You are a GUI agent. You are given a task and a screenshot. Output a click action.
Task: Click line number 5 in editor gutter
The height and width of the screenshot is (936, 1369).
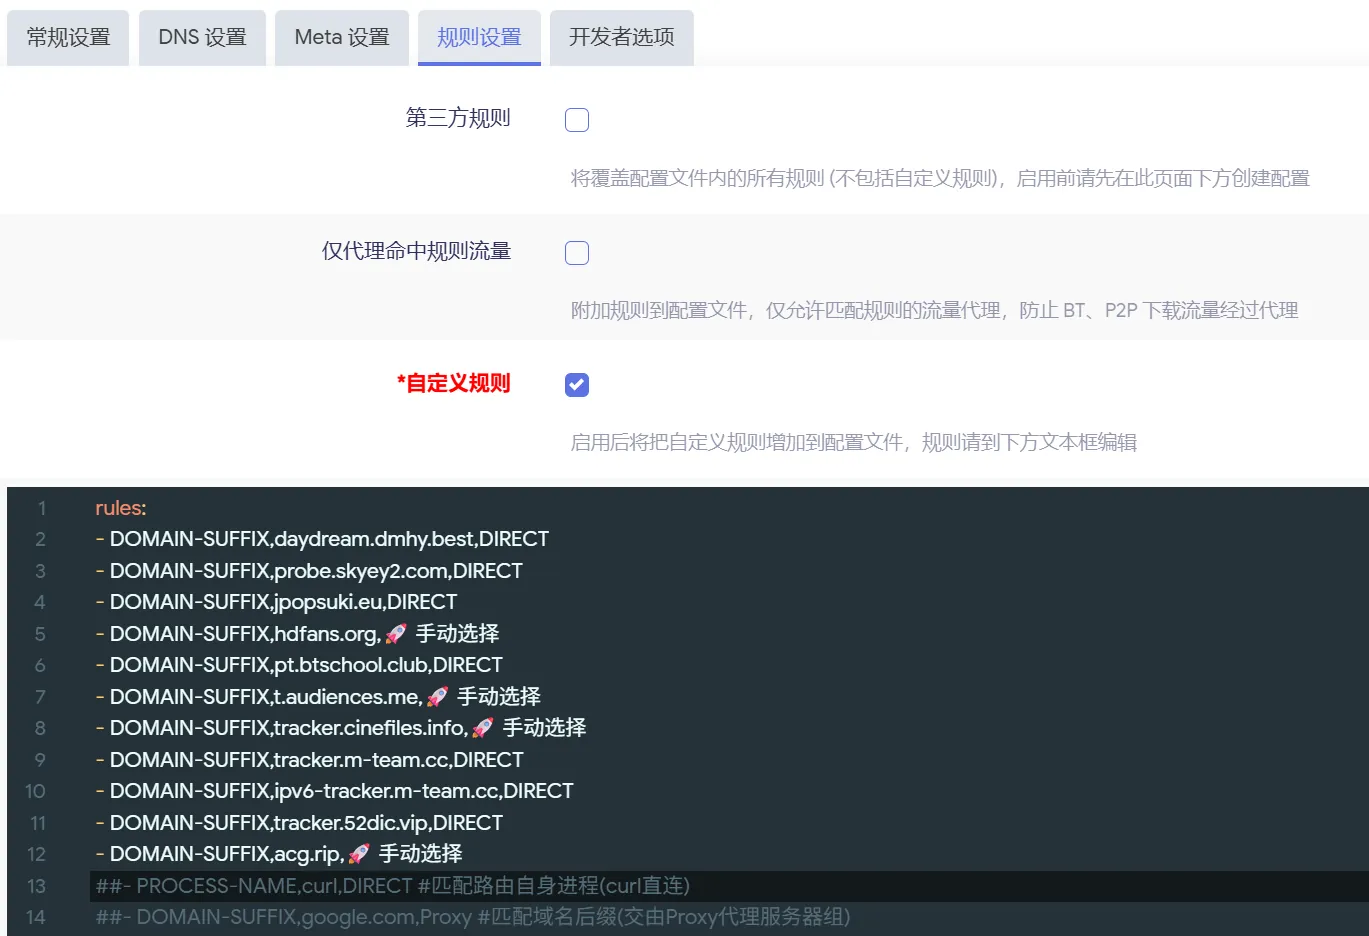(40, 635)
